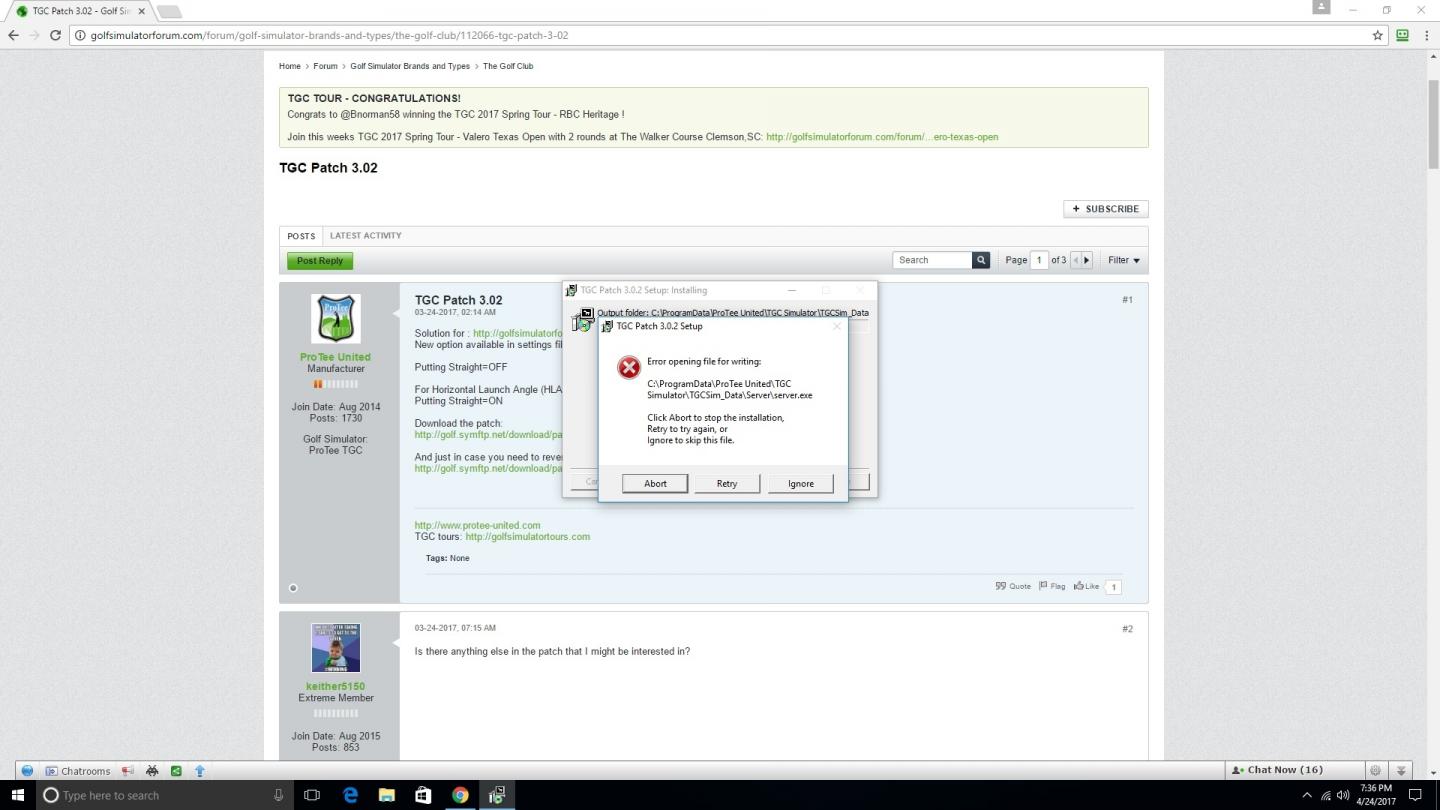Click the green extension icon in Chrome toolbar
This screenshot has height=810, width=1440.
coord(1402,35)
